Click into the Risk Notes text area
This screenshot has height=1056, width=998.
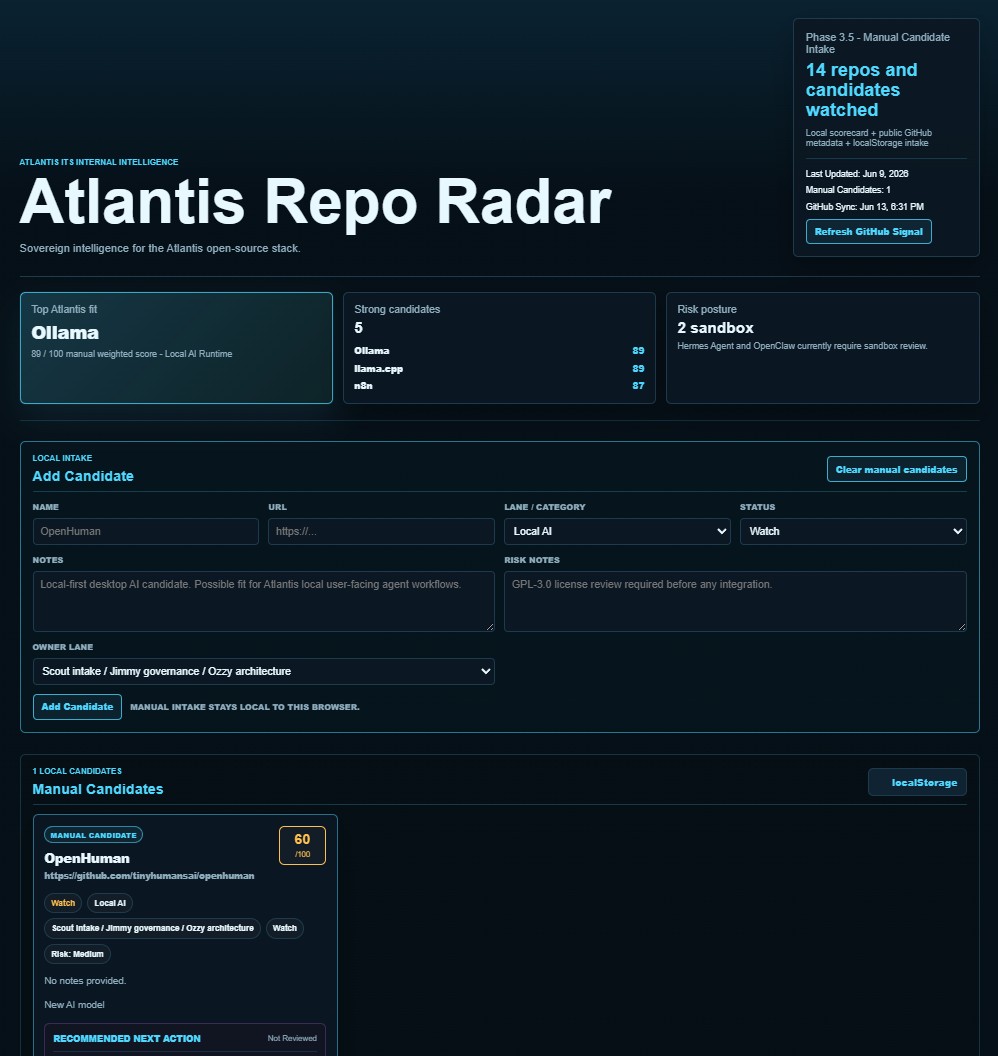735,601
